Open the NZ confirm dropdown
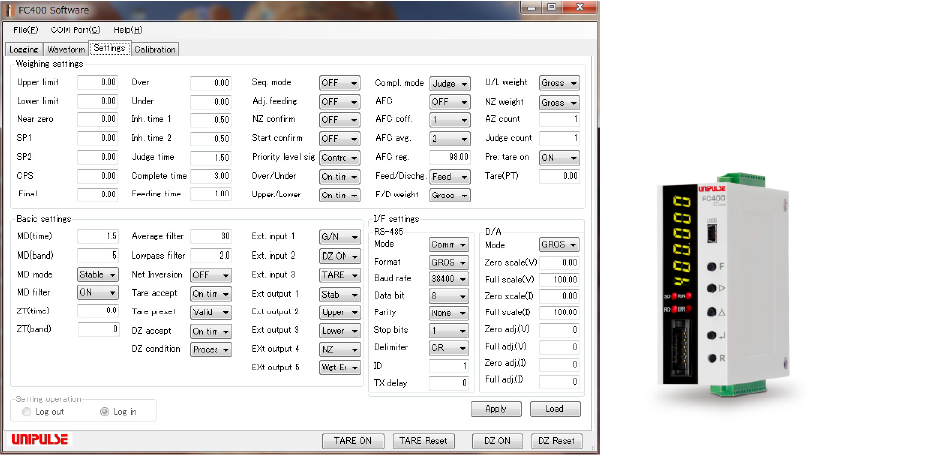The width and height of the screenshot is (939, 455). 340,120
